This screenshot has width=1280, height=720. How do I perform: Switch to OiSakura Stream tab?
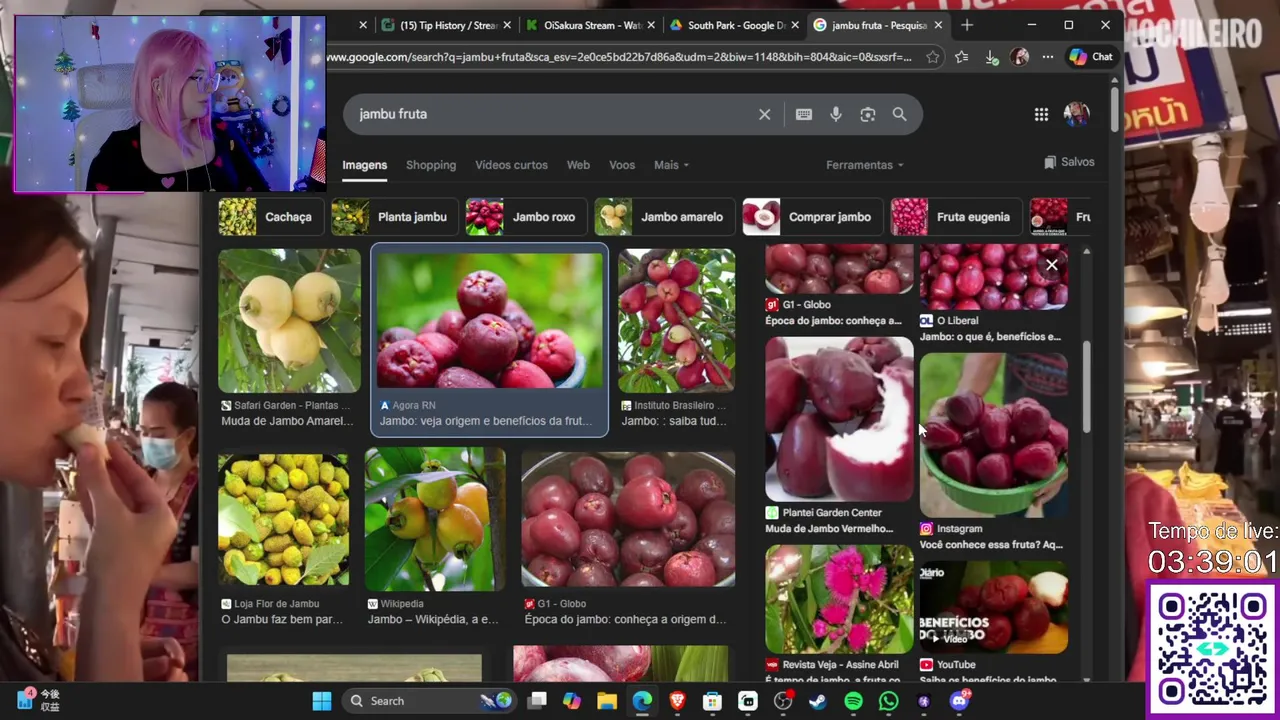tap(592, 25)
